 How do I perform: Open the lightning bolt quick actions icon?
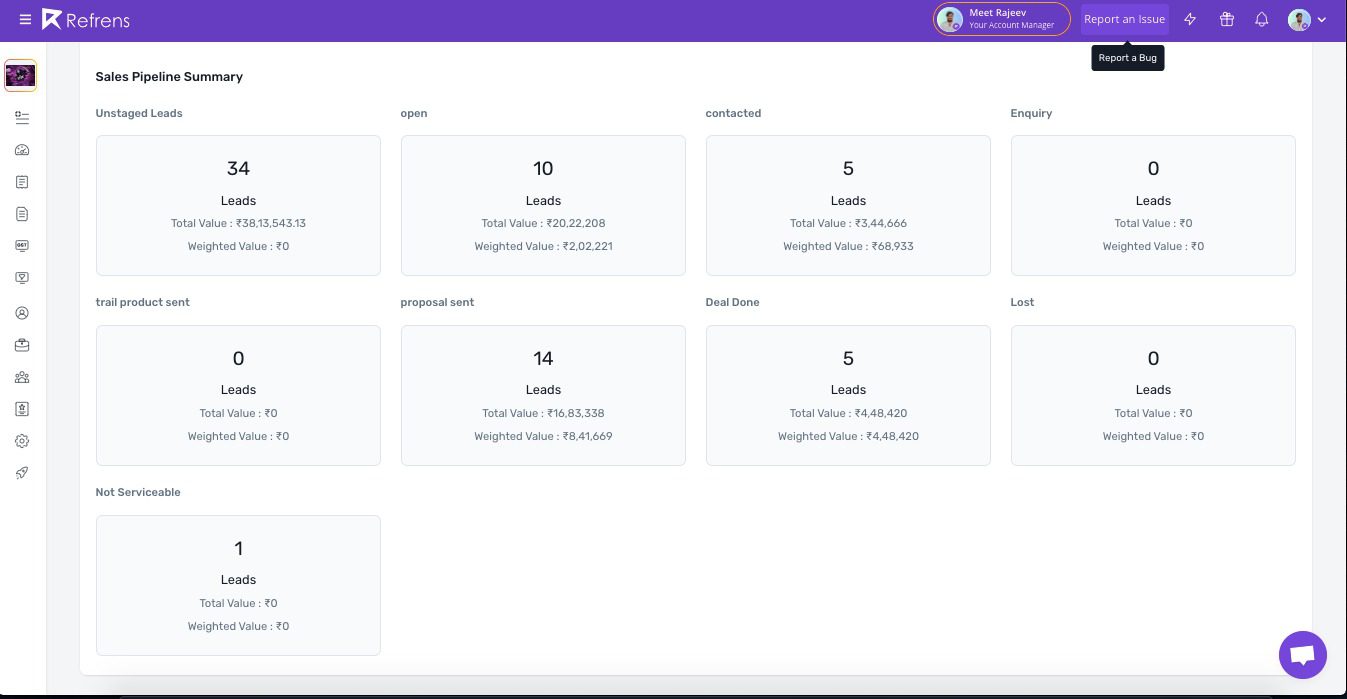pyautogui.click(x=1190, y=19)
